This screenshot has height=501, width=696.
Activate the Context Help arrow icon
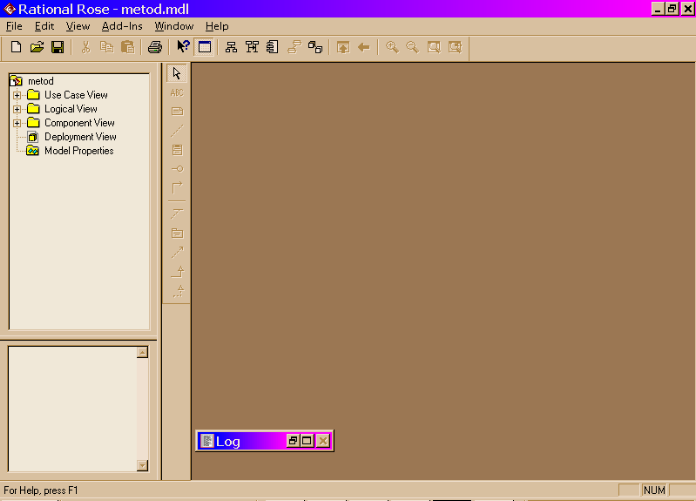tap(183, 47)
